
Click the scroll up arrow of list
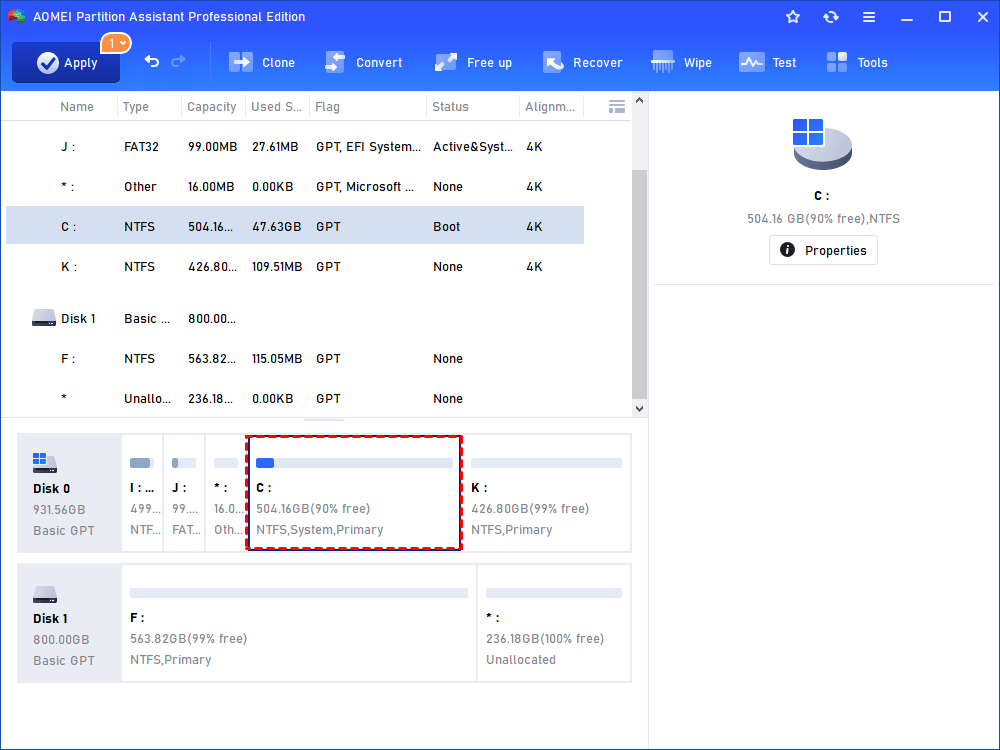pyautogui.click(x=640, y=101)
